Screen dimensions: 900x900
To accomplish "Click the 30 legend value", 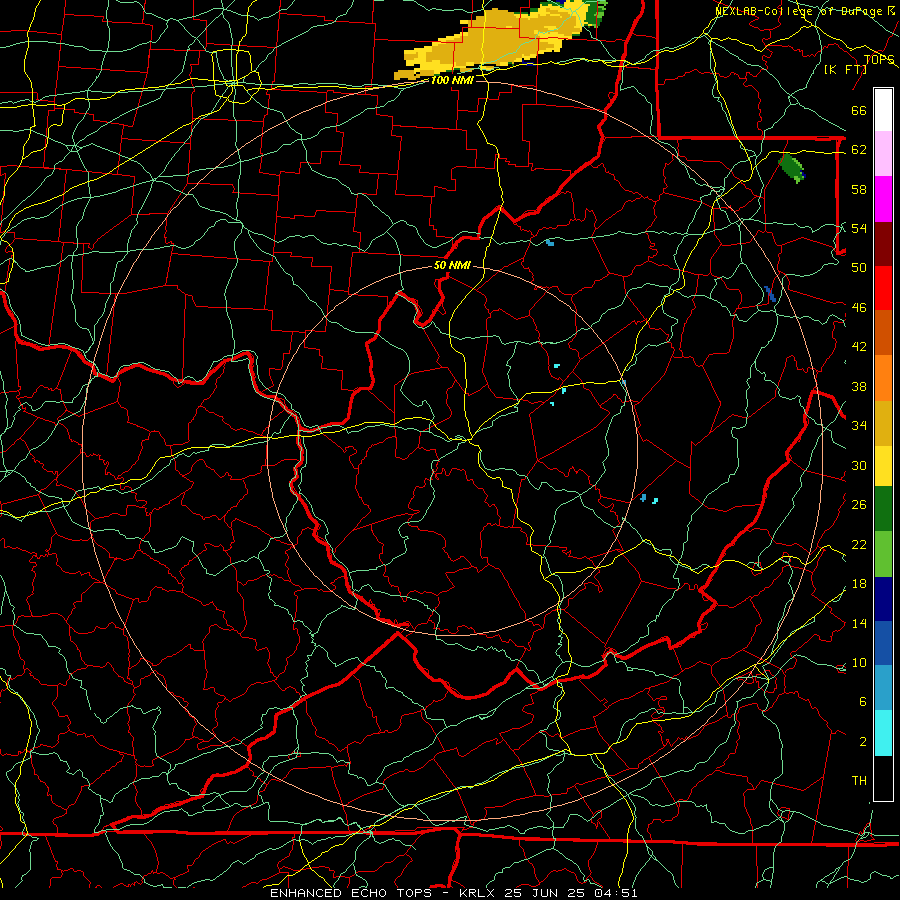I will [859, 465].
